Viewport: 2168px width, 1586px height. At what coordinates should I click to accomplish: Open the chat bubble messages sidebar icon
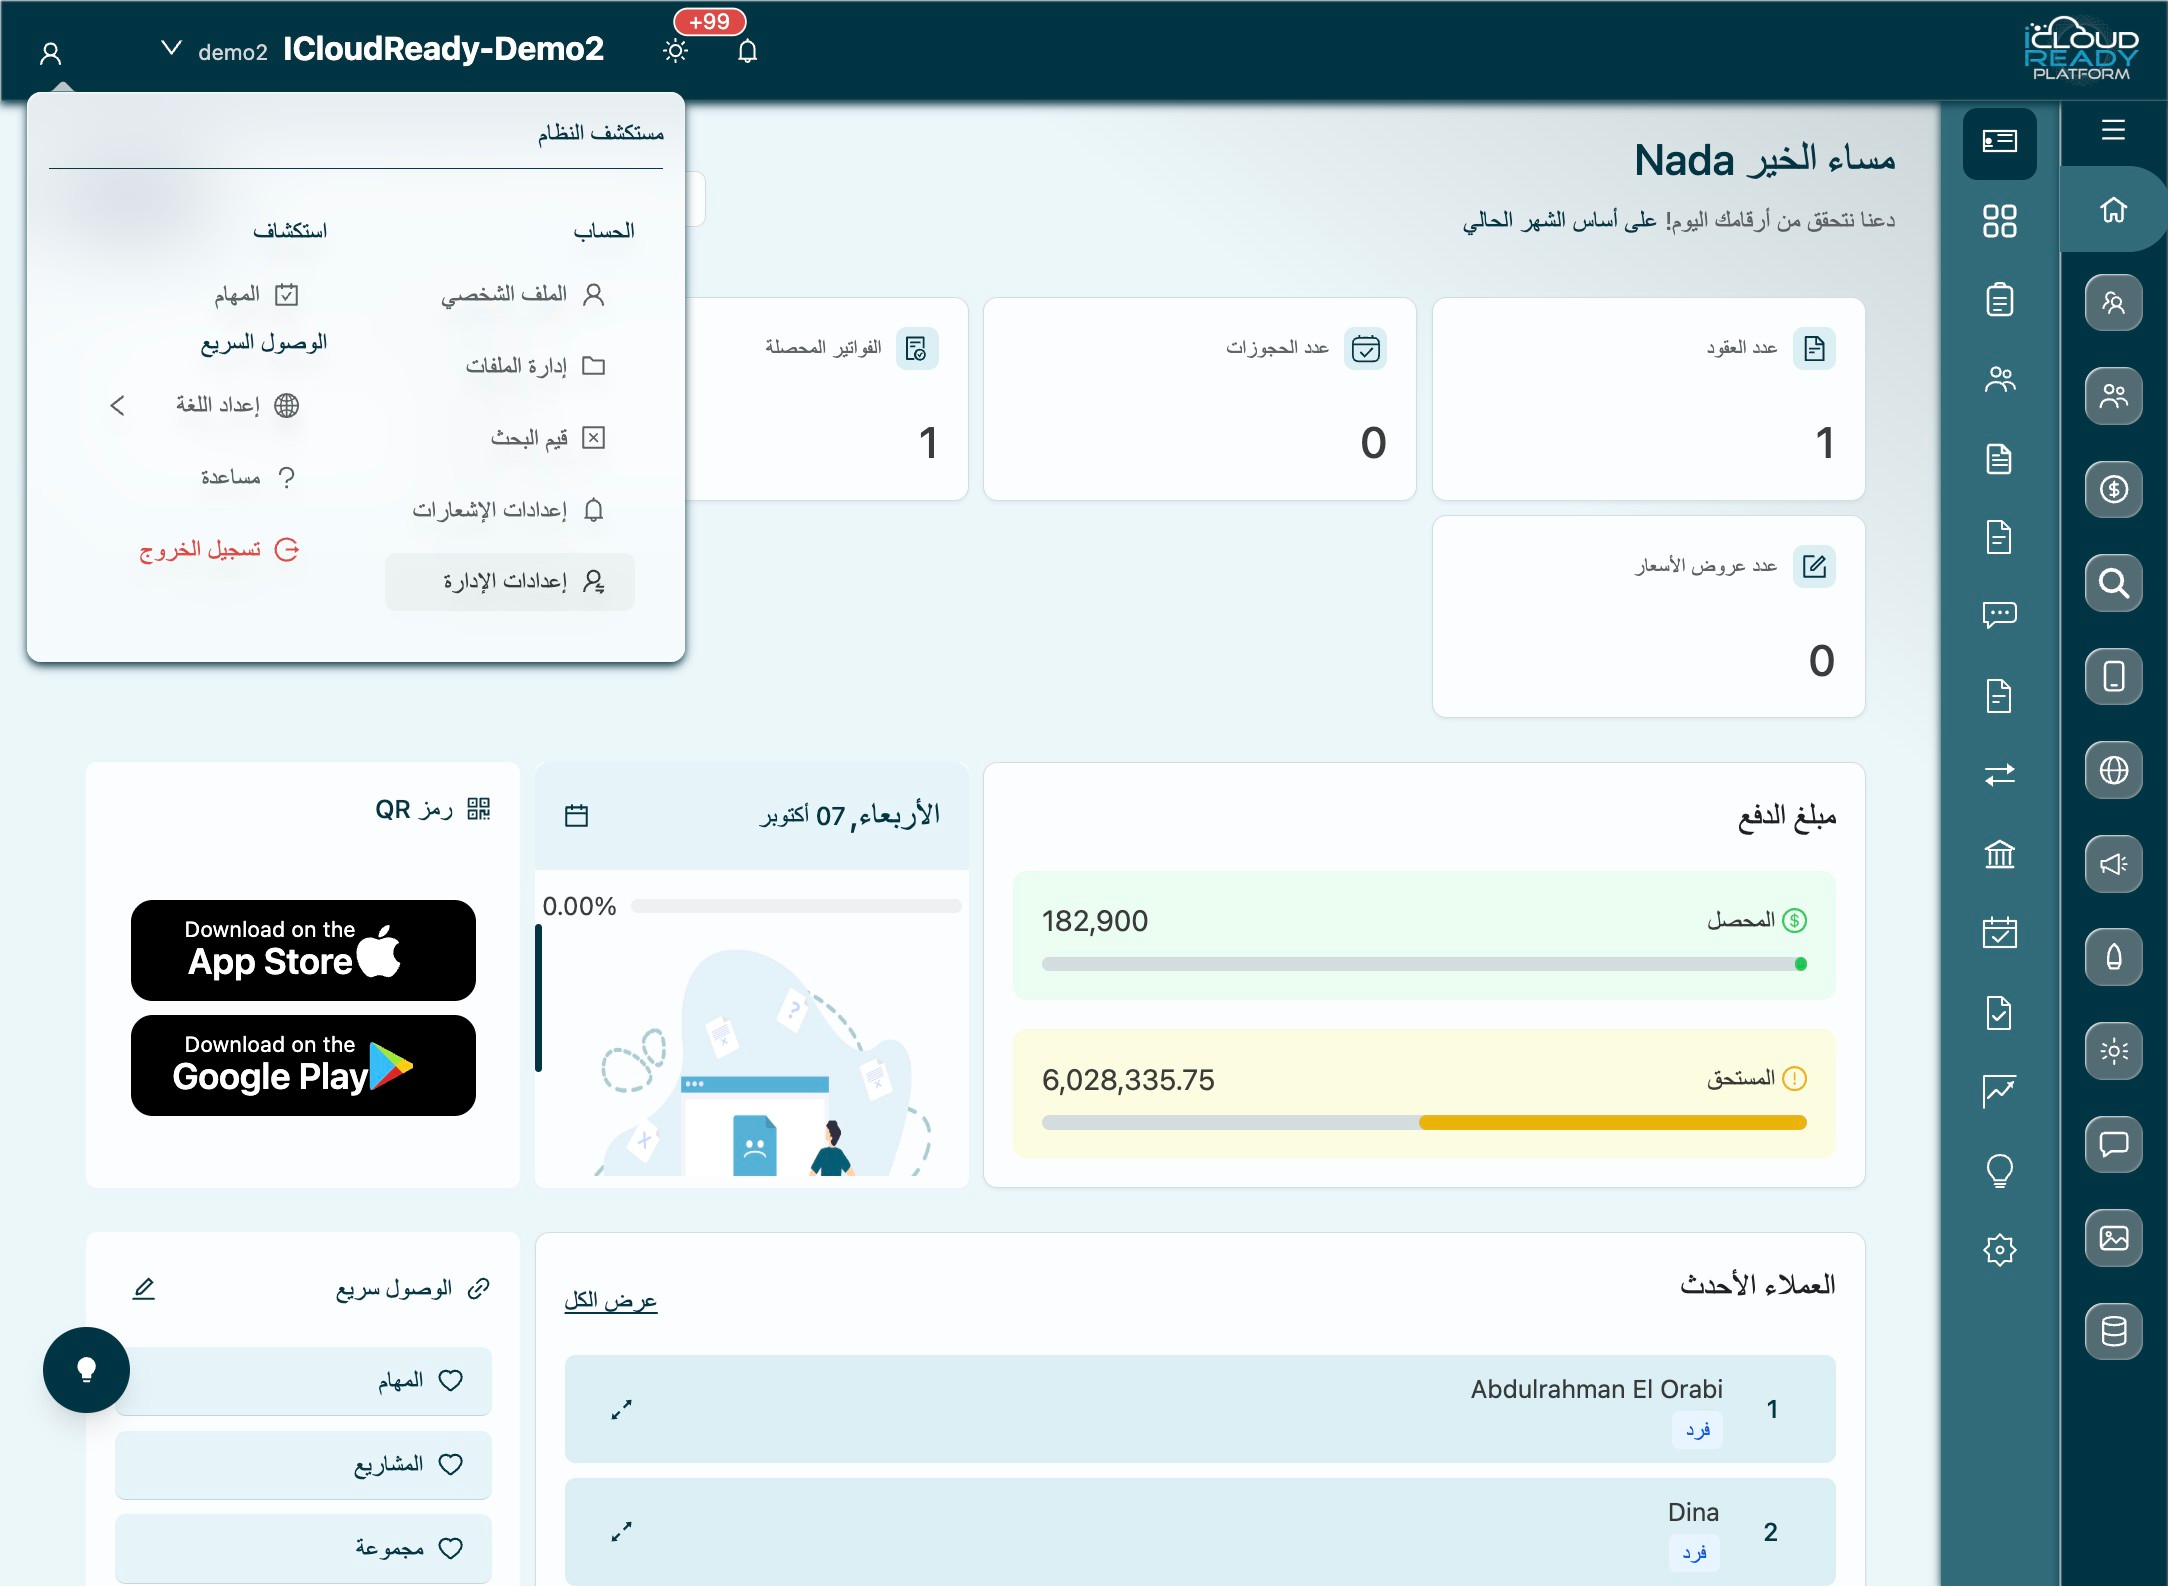coord(2113,1144)
